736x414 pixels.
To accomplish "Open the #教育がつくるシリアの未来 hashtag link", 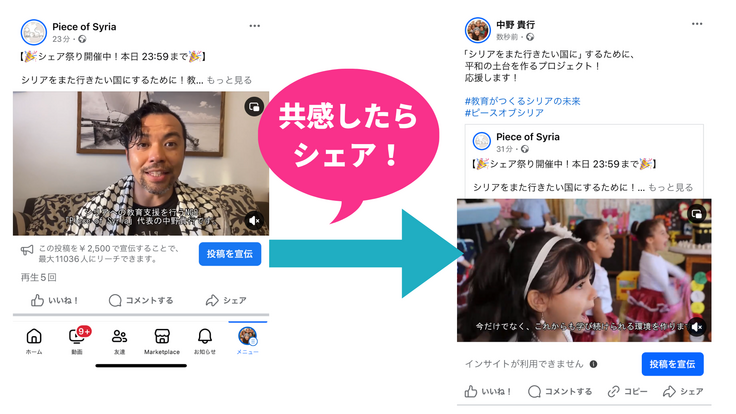I will pyautogui.click(x=523, y=101).
